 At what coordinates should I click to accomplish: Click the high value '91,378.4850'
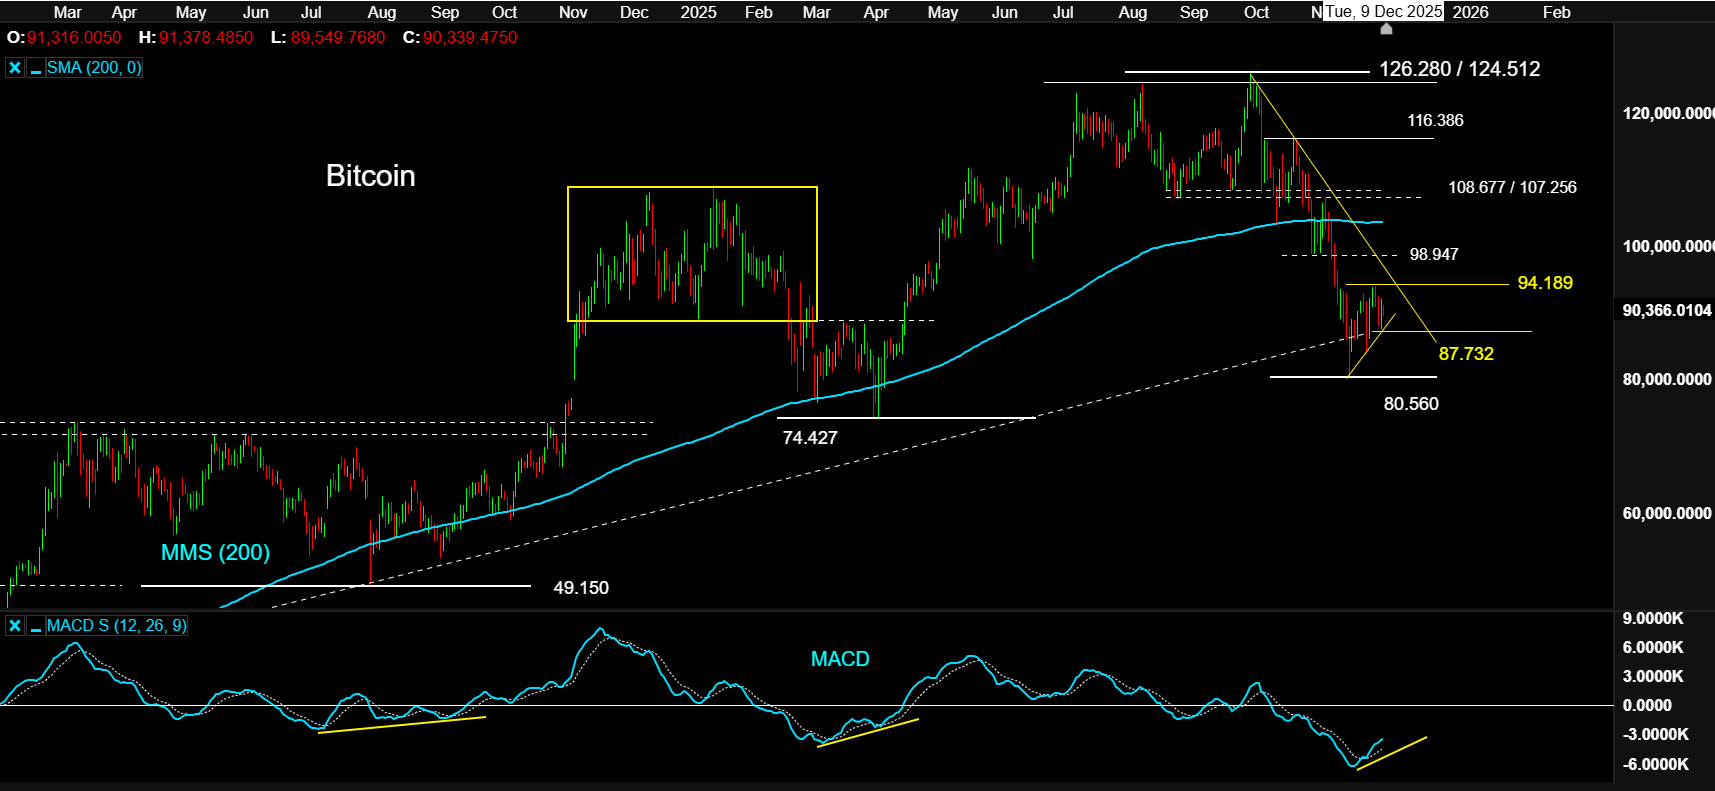(206, 38)
